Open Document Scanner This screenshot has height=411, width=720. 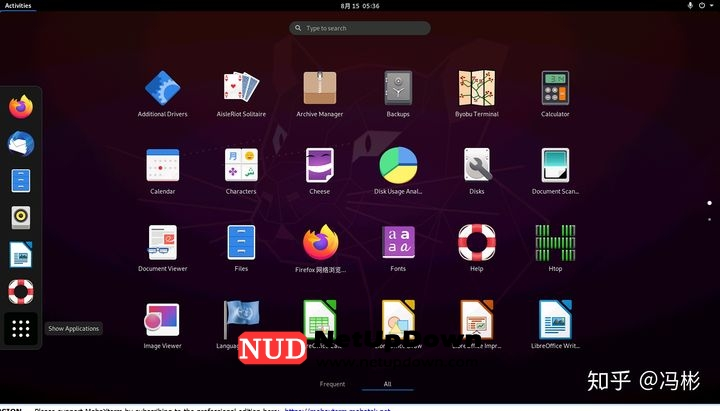555,165
